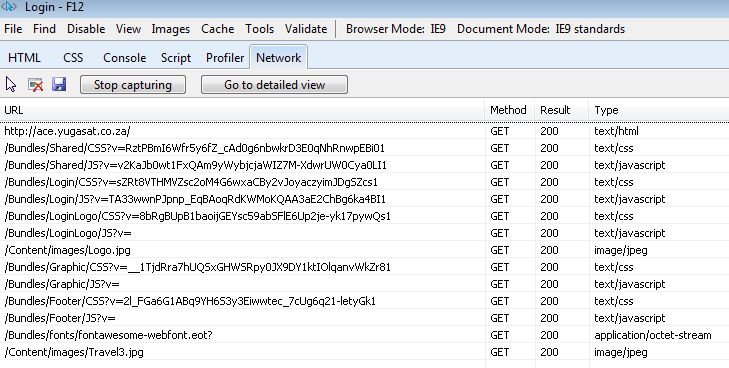Click the select element pointer icon

(11, 85)
